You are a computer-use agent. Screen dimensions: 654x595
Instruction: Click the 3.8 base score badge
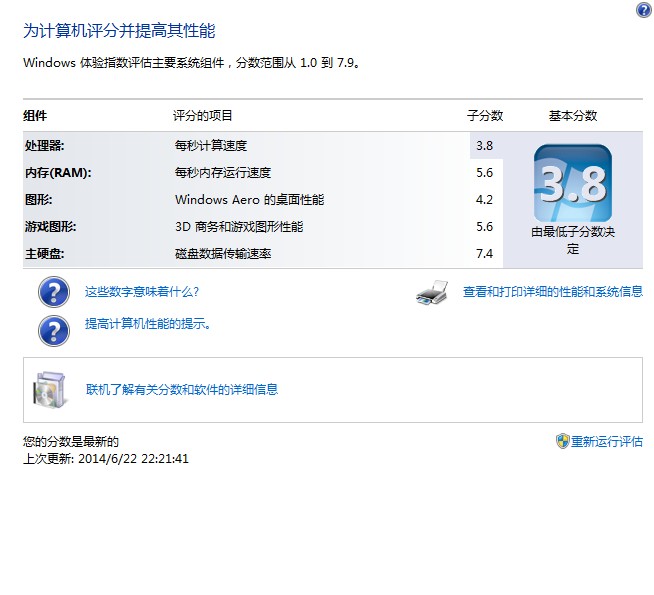(572, 183)
